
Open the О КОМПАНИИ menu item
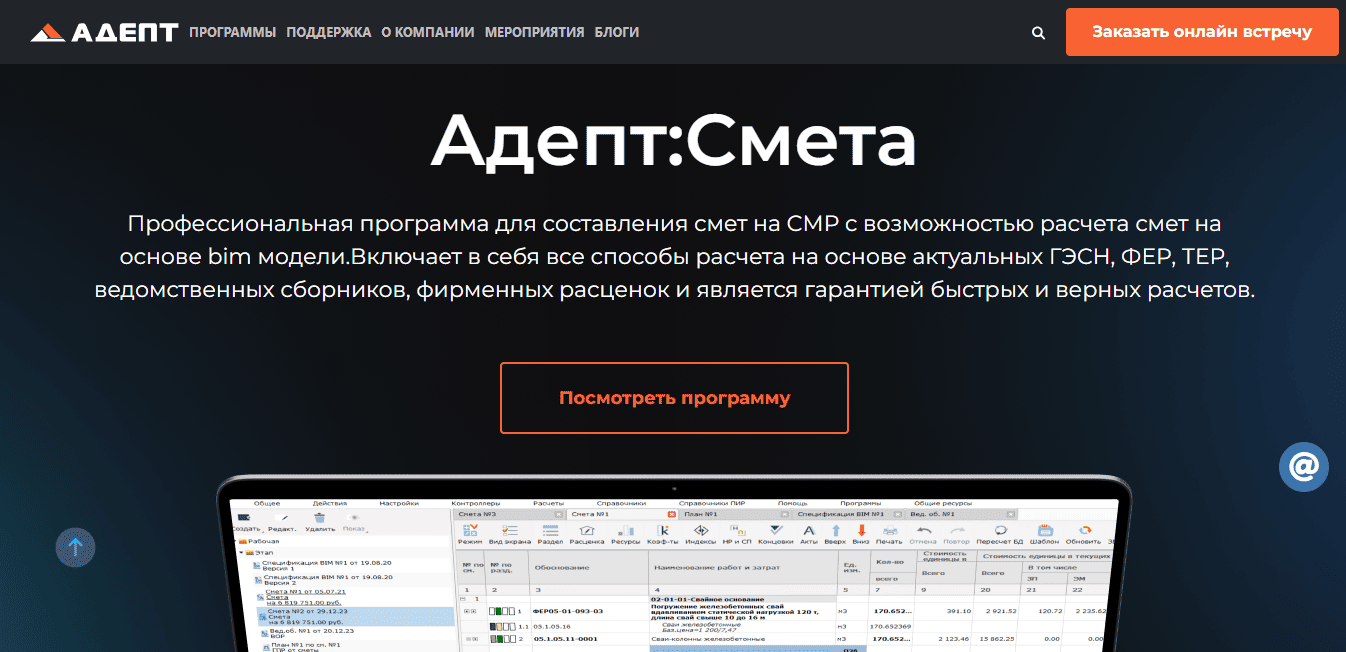click(428, 32)
